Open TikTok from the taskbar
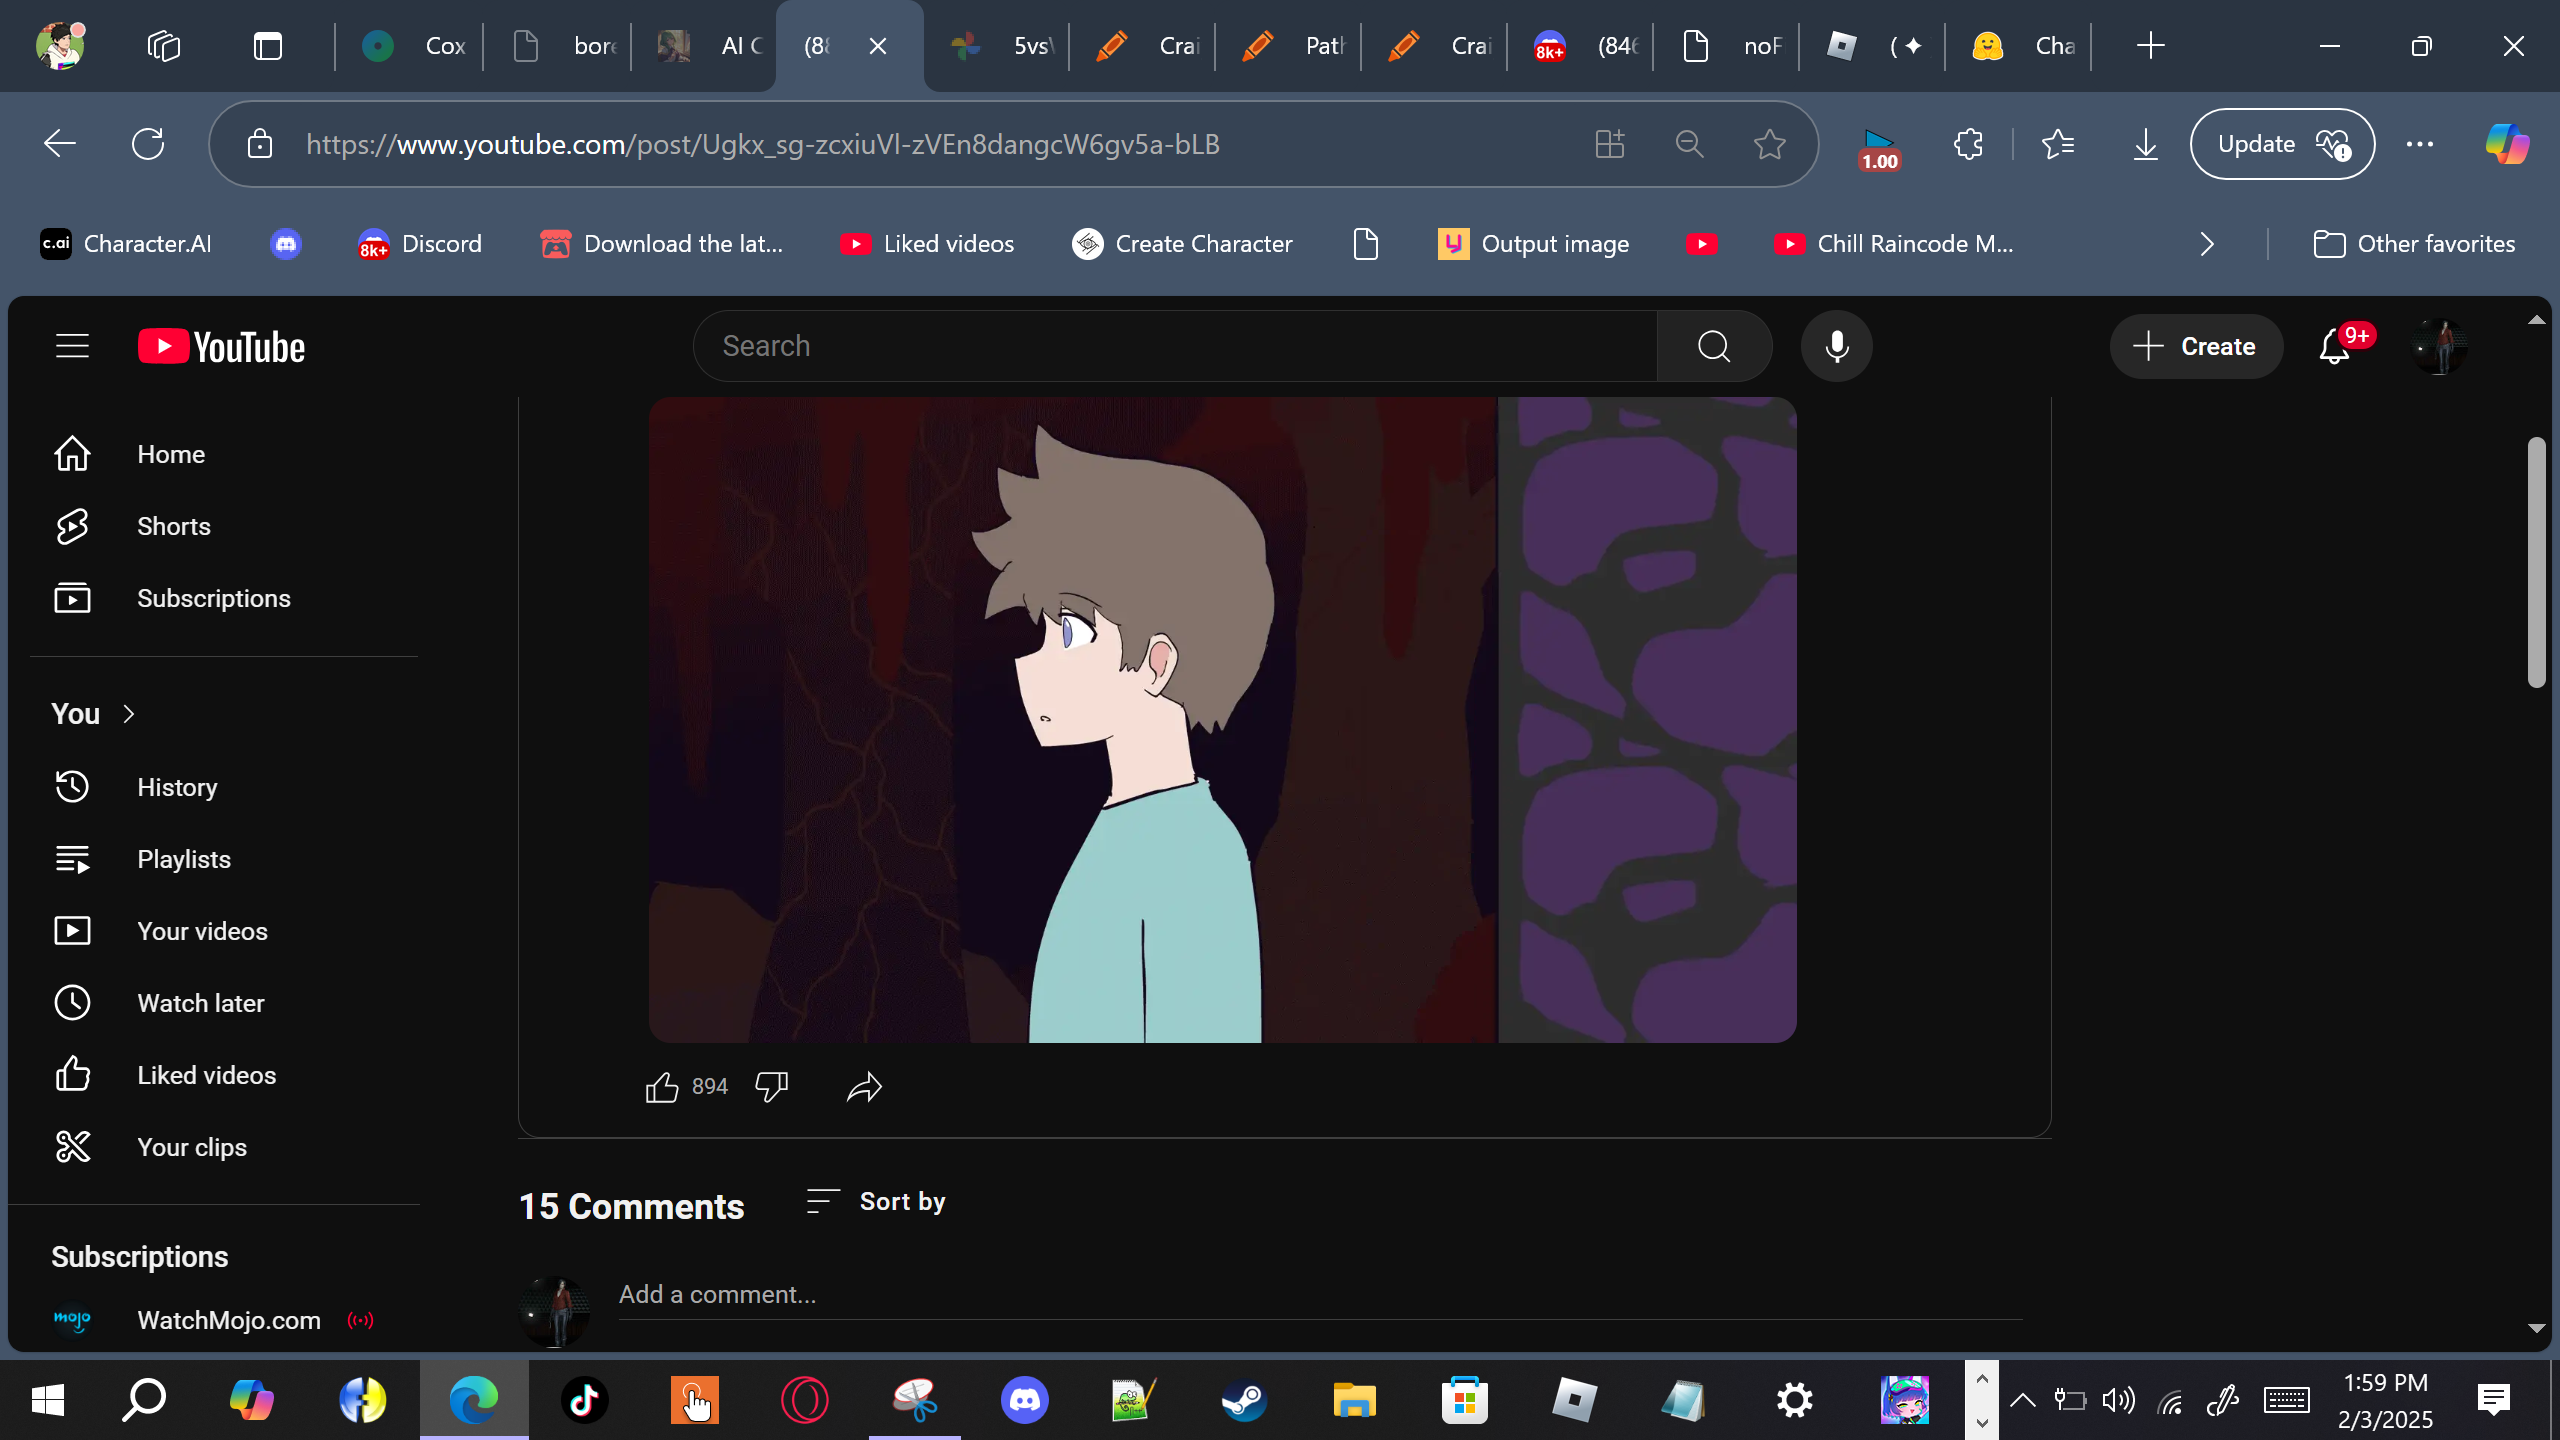This screenshot has height=1440, width=2560. 584,1400
